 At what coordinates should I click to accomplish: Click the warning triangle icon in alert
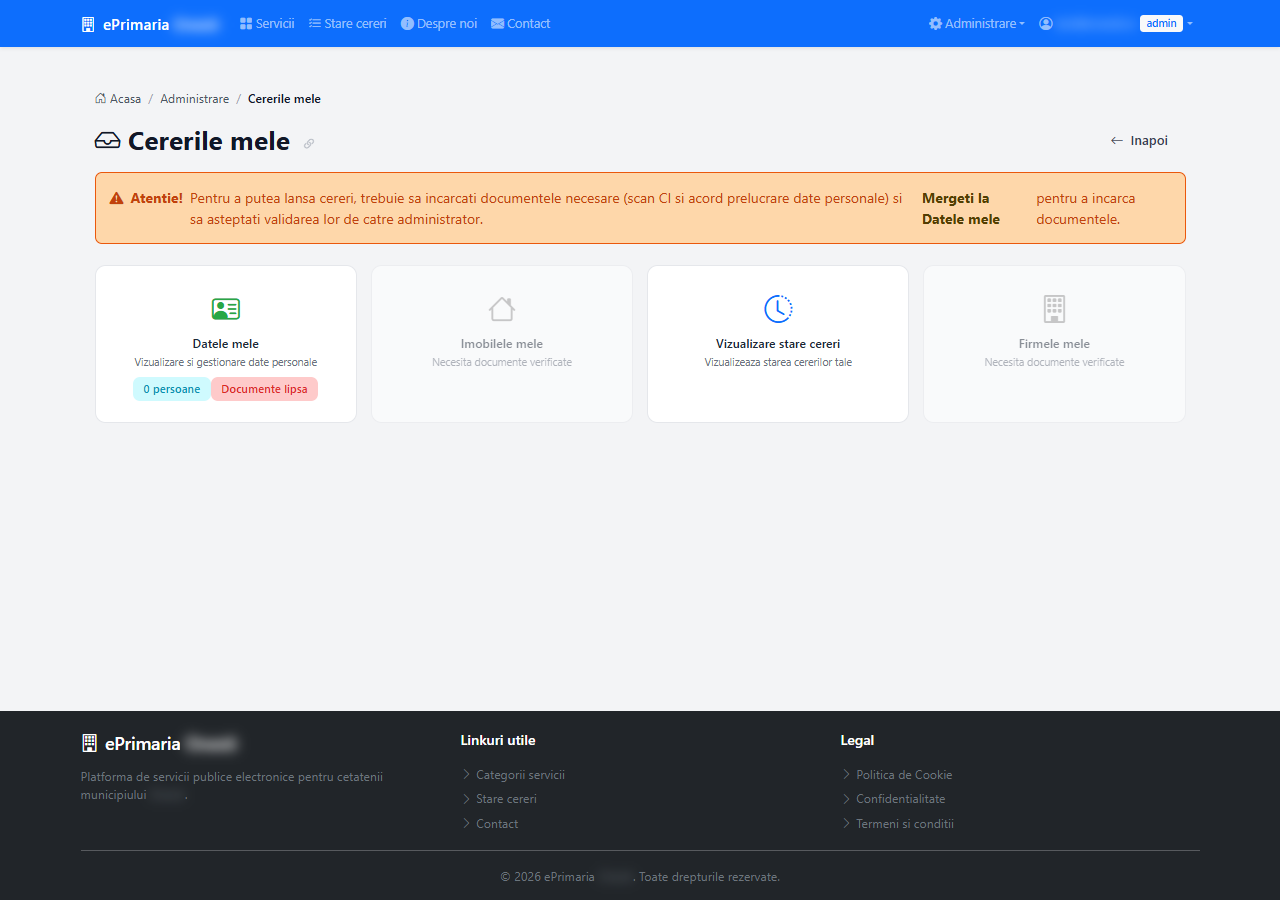point(117,199)
